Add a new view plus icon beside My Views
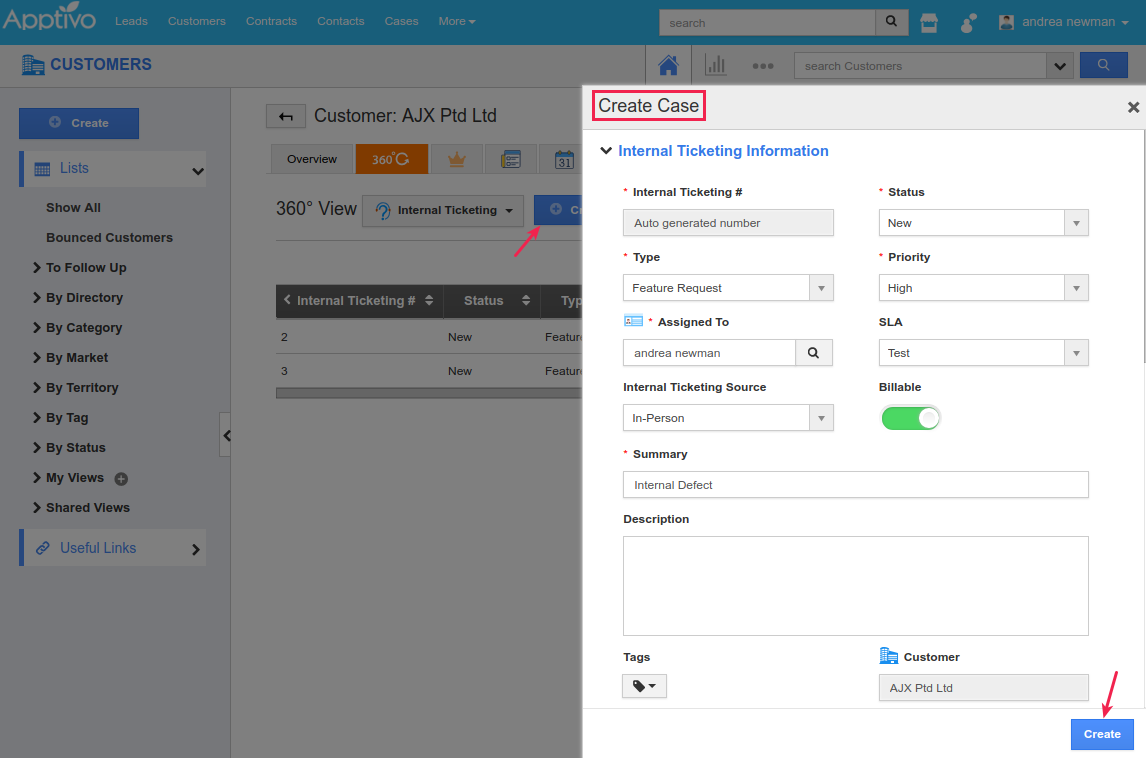 121,479
